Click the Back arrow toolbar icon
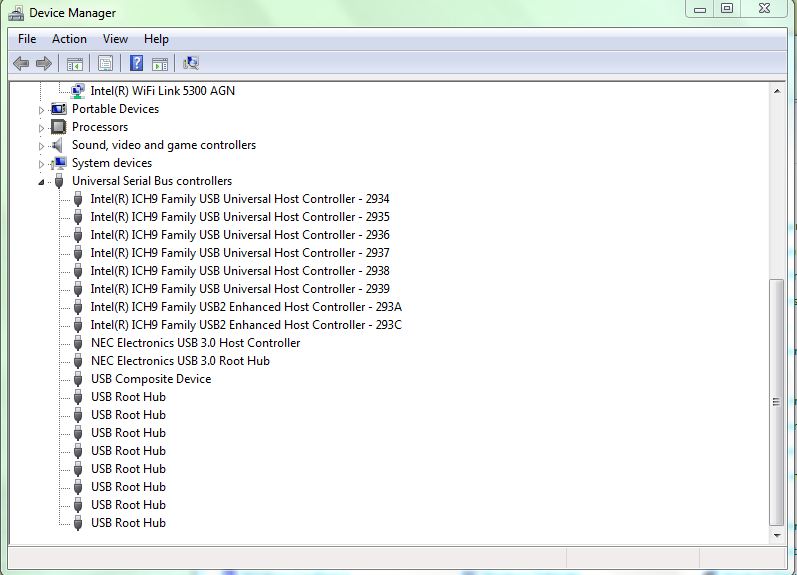Image resolution: width=797 pixels, height=575 pixels. point(21,64)
